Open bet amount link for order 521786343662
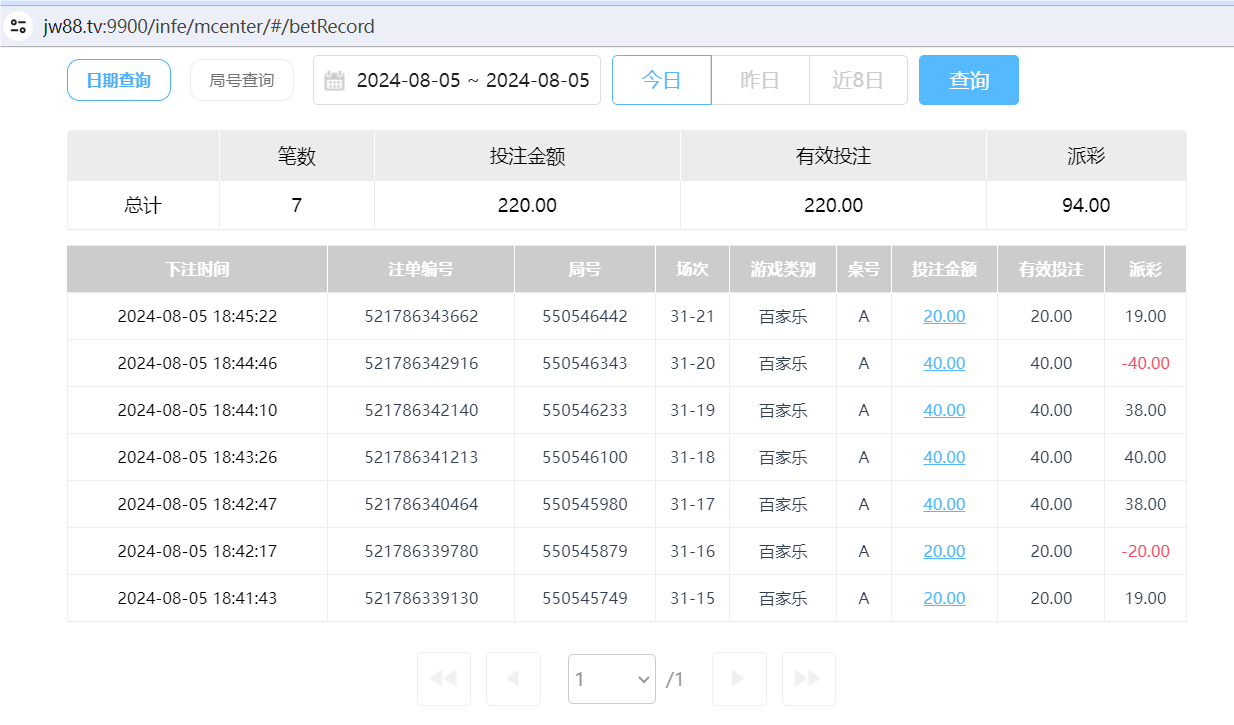Screen dimensions: 1234x725 pyautogui.click(x=943, y=316)
